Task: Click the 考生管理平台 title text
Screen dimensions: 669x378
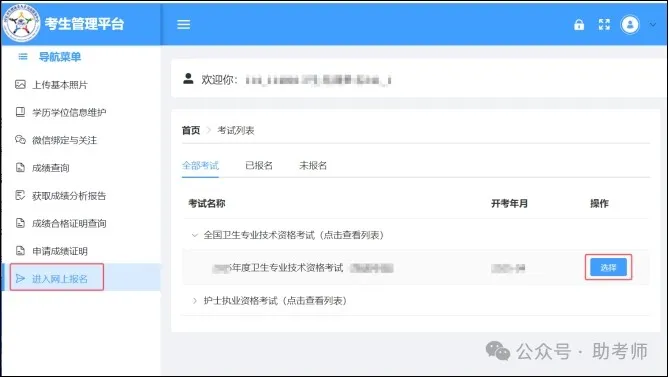Action: [x=84, y=24]
